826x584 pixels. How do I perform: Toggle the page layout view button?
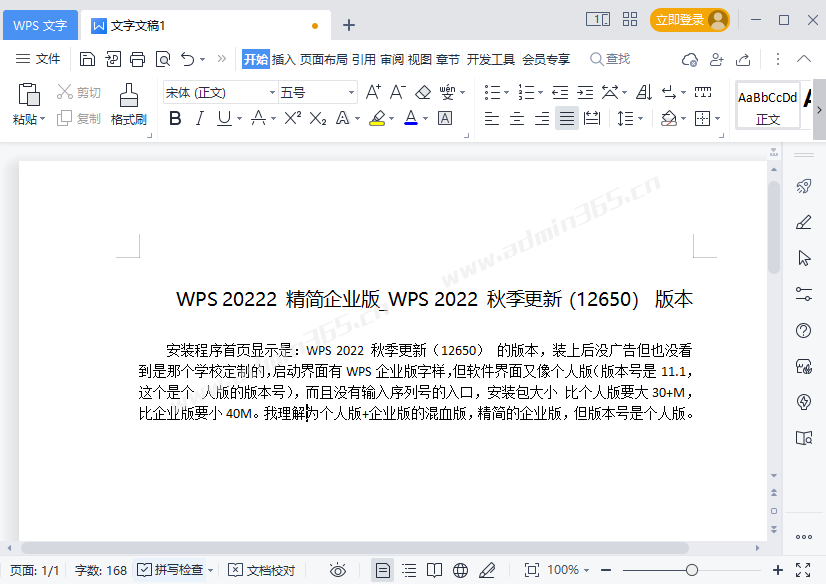(x=382, y=570)
